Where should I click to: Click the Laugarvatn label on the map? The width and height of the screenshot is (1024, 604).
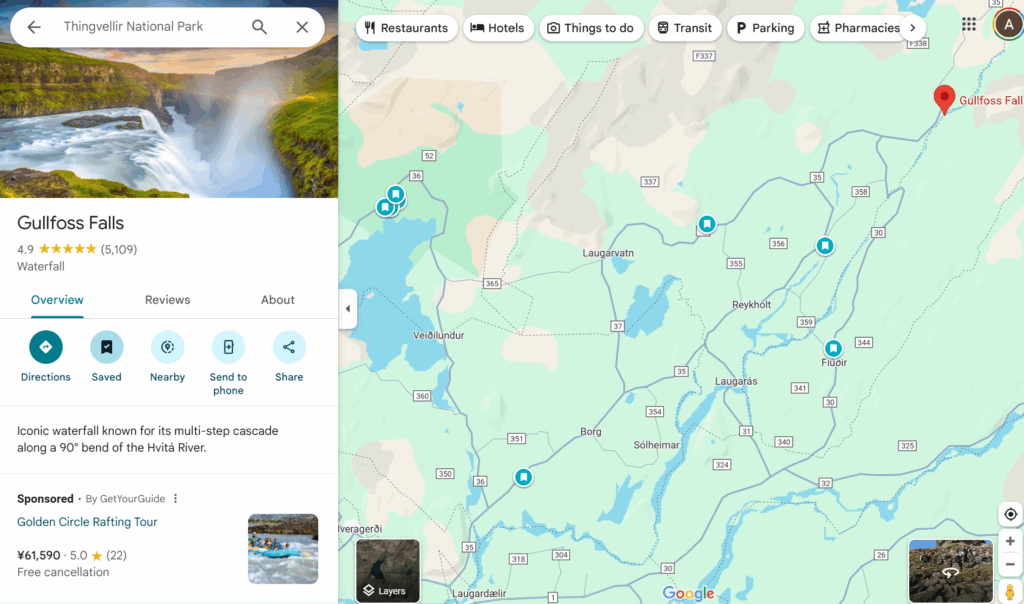608,253
